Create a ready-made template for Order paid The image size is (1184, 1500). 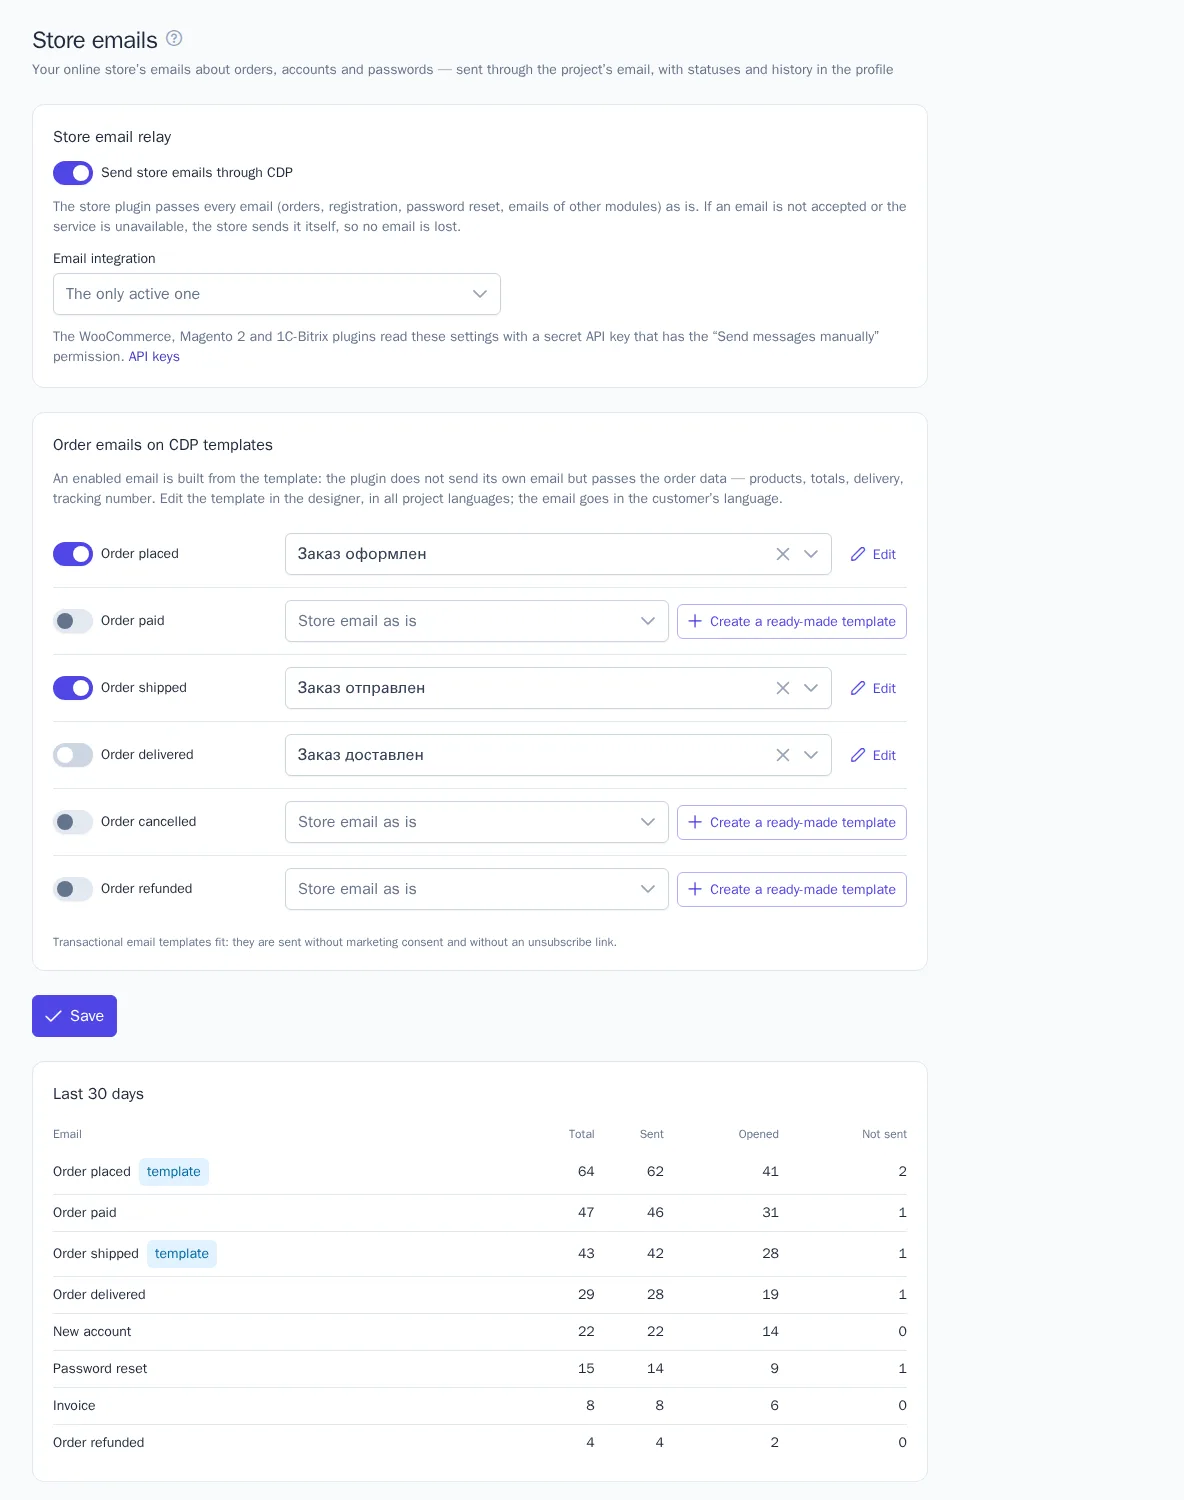coord(792,621)
